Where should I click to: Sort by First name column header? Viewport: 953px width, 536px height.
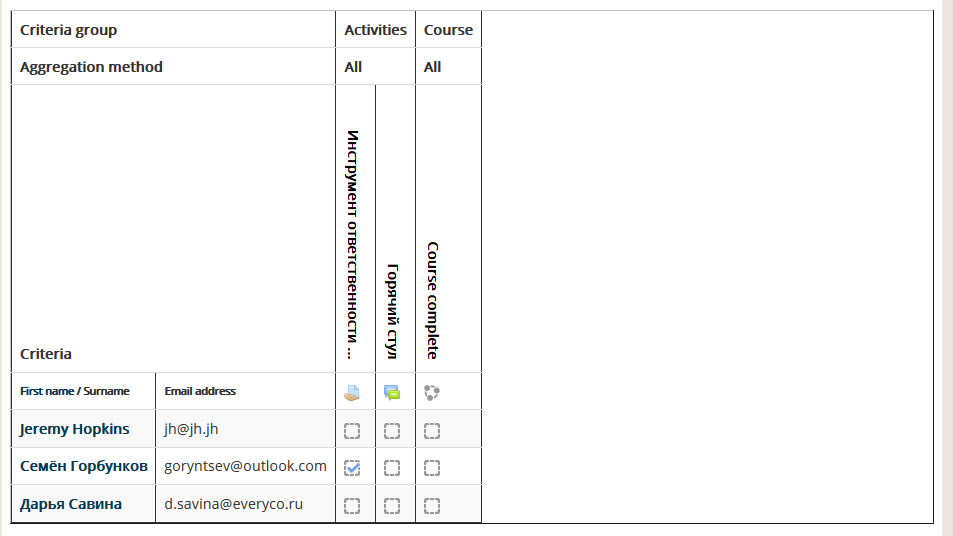47,391
